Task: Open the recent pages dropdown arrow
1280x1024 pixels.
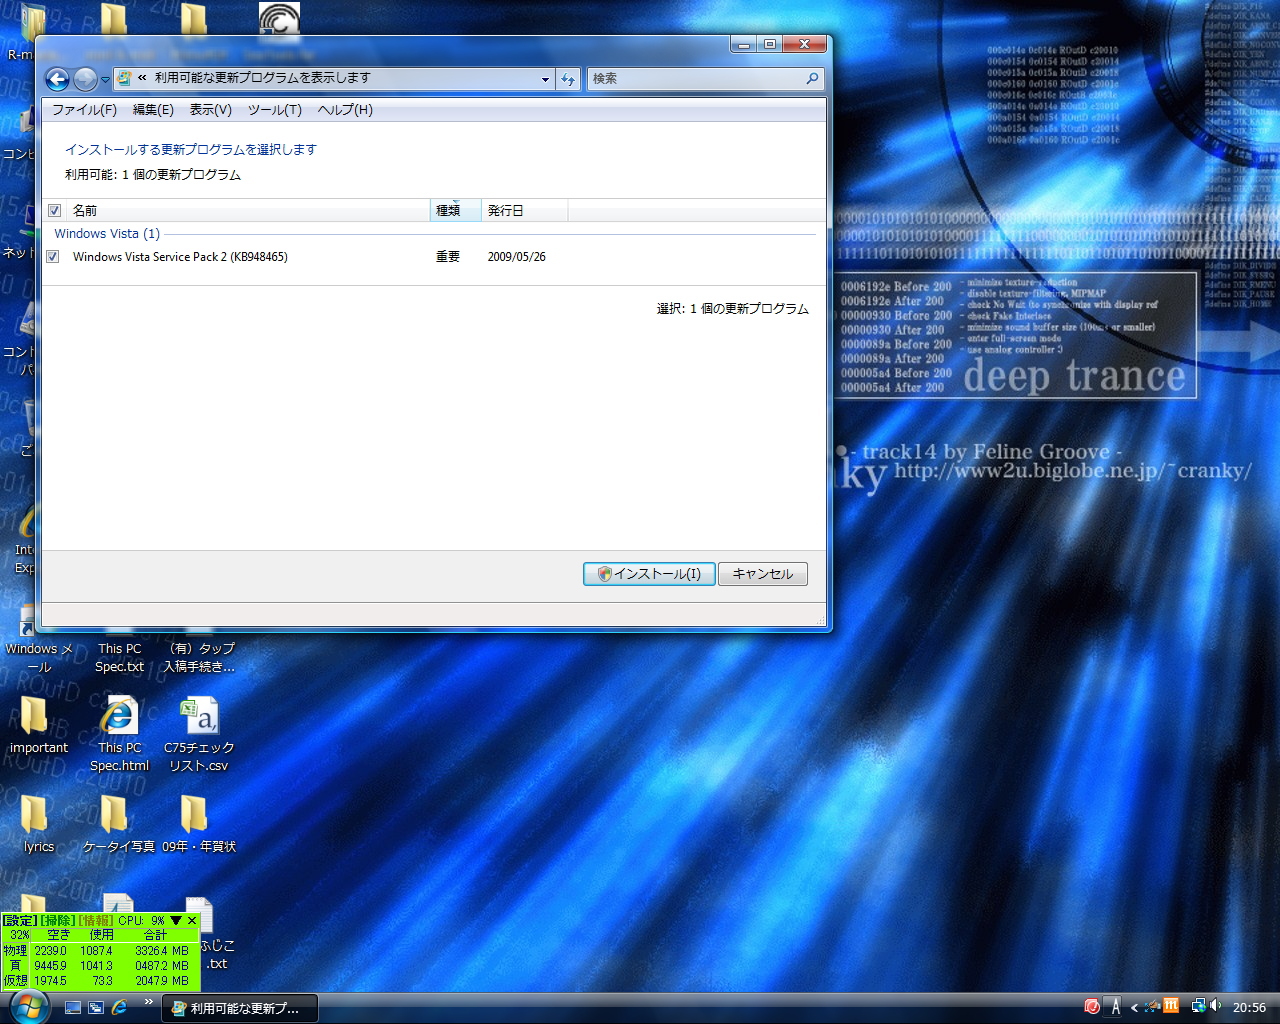Action: click(105, 80)
